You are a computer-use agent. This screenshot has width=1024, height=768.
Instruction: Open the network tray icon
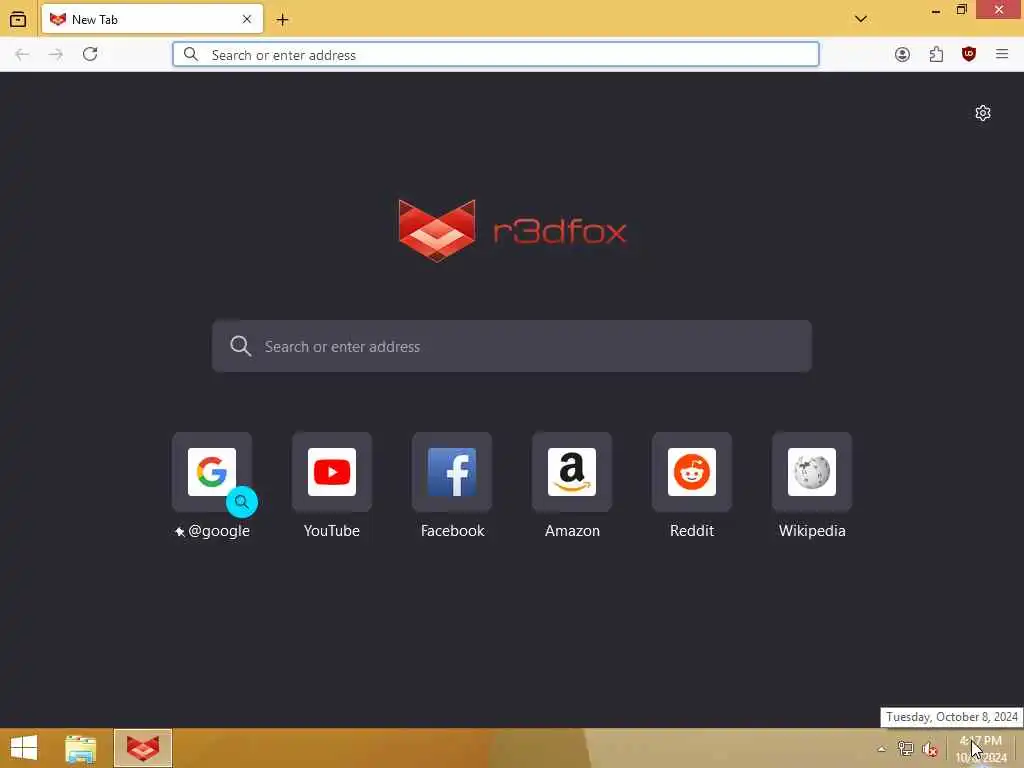(x=905, y=749)
